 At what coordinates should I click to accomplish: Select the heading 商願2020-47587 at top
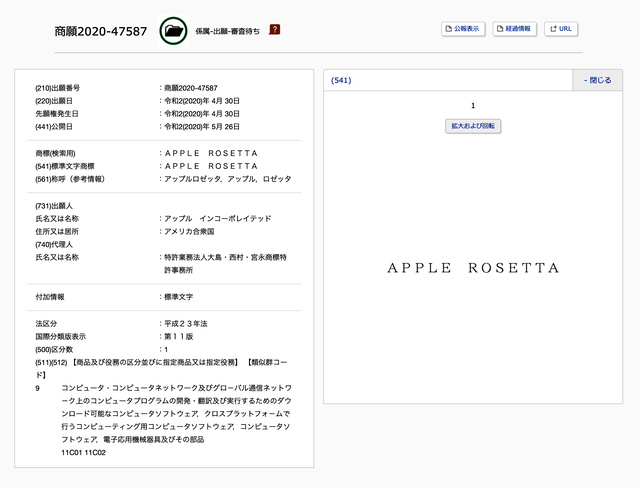[101, 31]
